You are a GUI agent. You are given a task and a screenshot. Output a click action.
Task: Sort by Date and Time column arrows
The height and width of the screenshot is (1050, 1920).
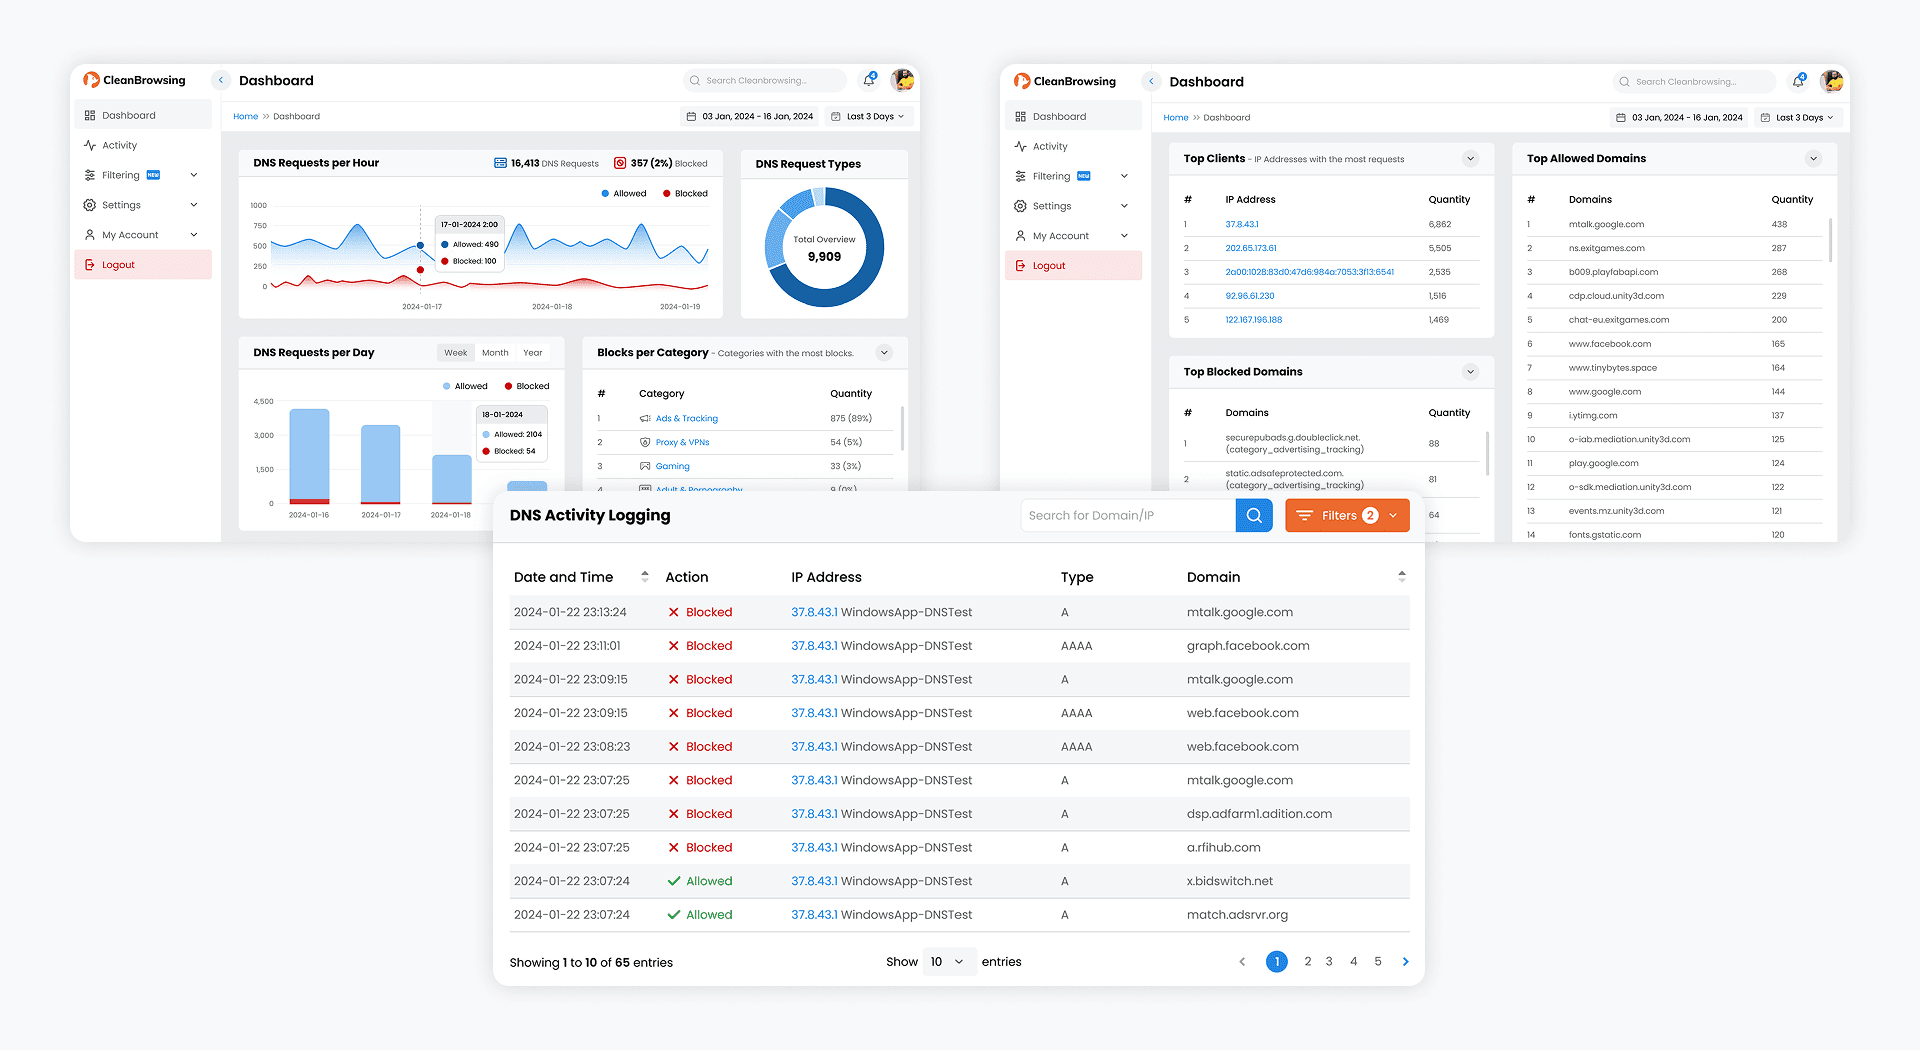click(645, 577)
